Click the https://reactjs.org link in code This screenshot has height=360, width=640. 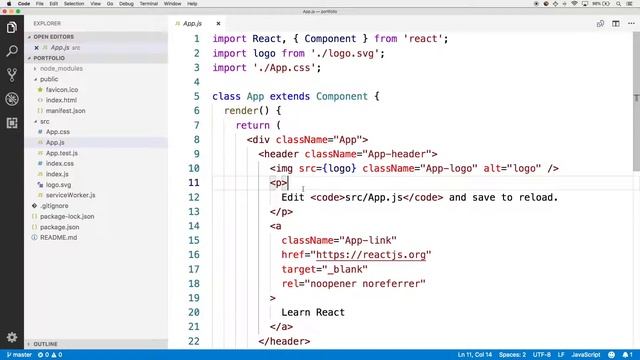[x=371, y=255]
